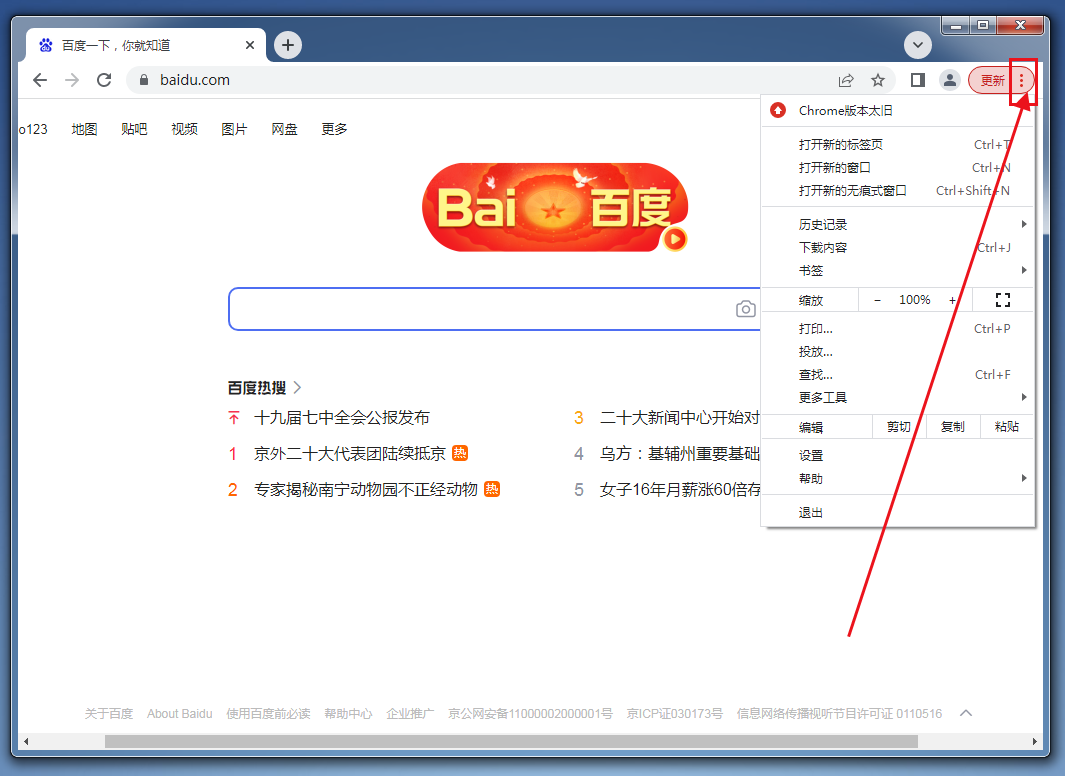This screenshot has width=1065, height=776.
Task: Click the browser back arrow
Action: tap(40, 80)
